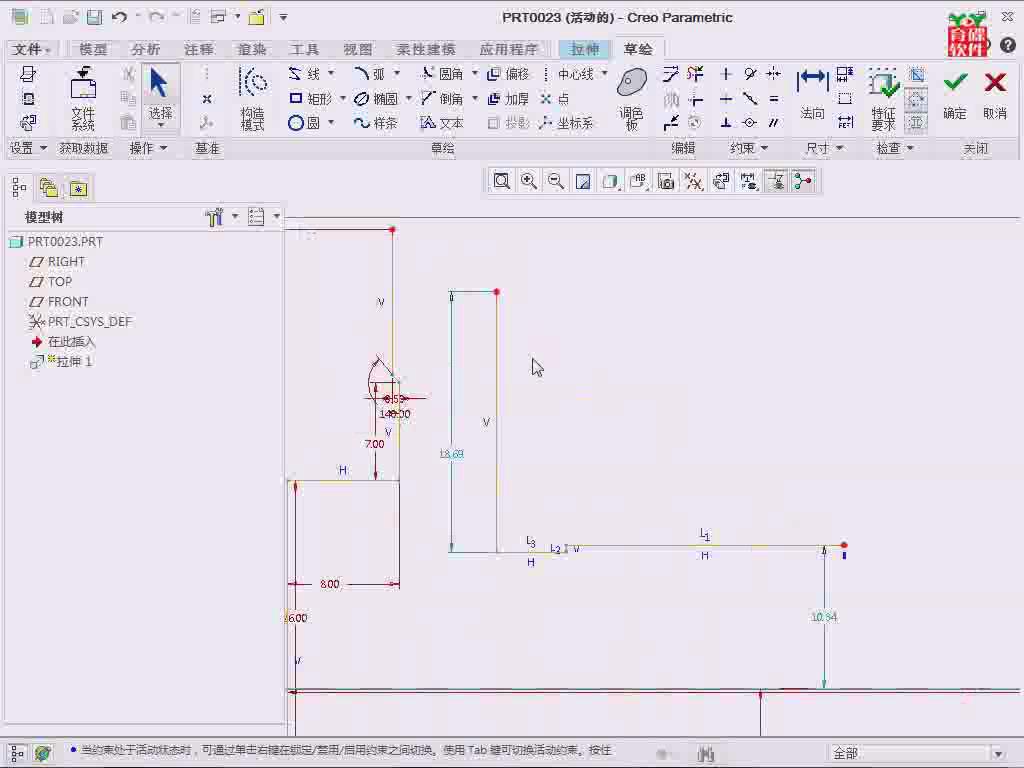Apply the Tangent constraint icon

(x=750, y=74)
